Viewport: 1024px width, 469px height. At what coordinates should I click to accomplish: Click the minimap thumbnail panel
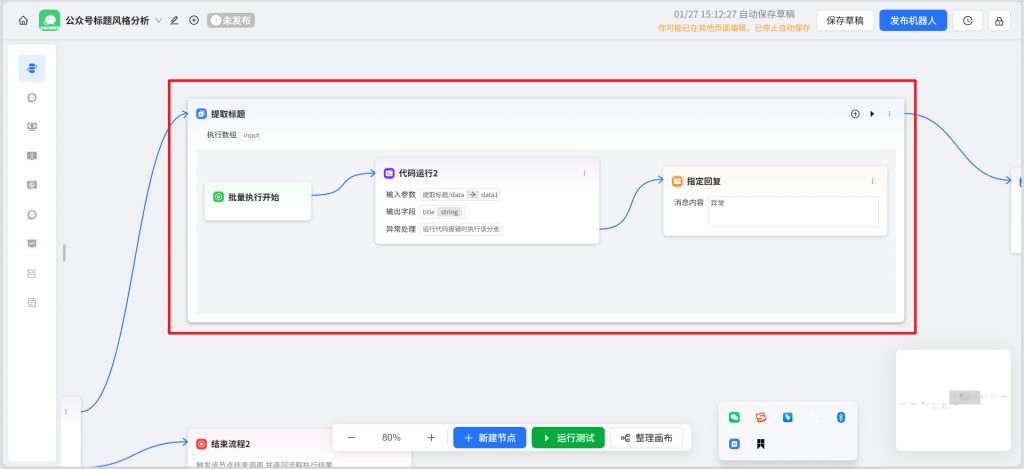(x=953, y=400)
